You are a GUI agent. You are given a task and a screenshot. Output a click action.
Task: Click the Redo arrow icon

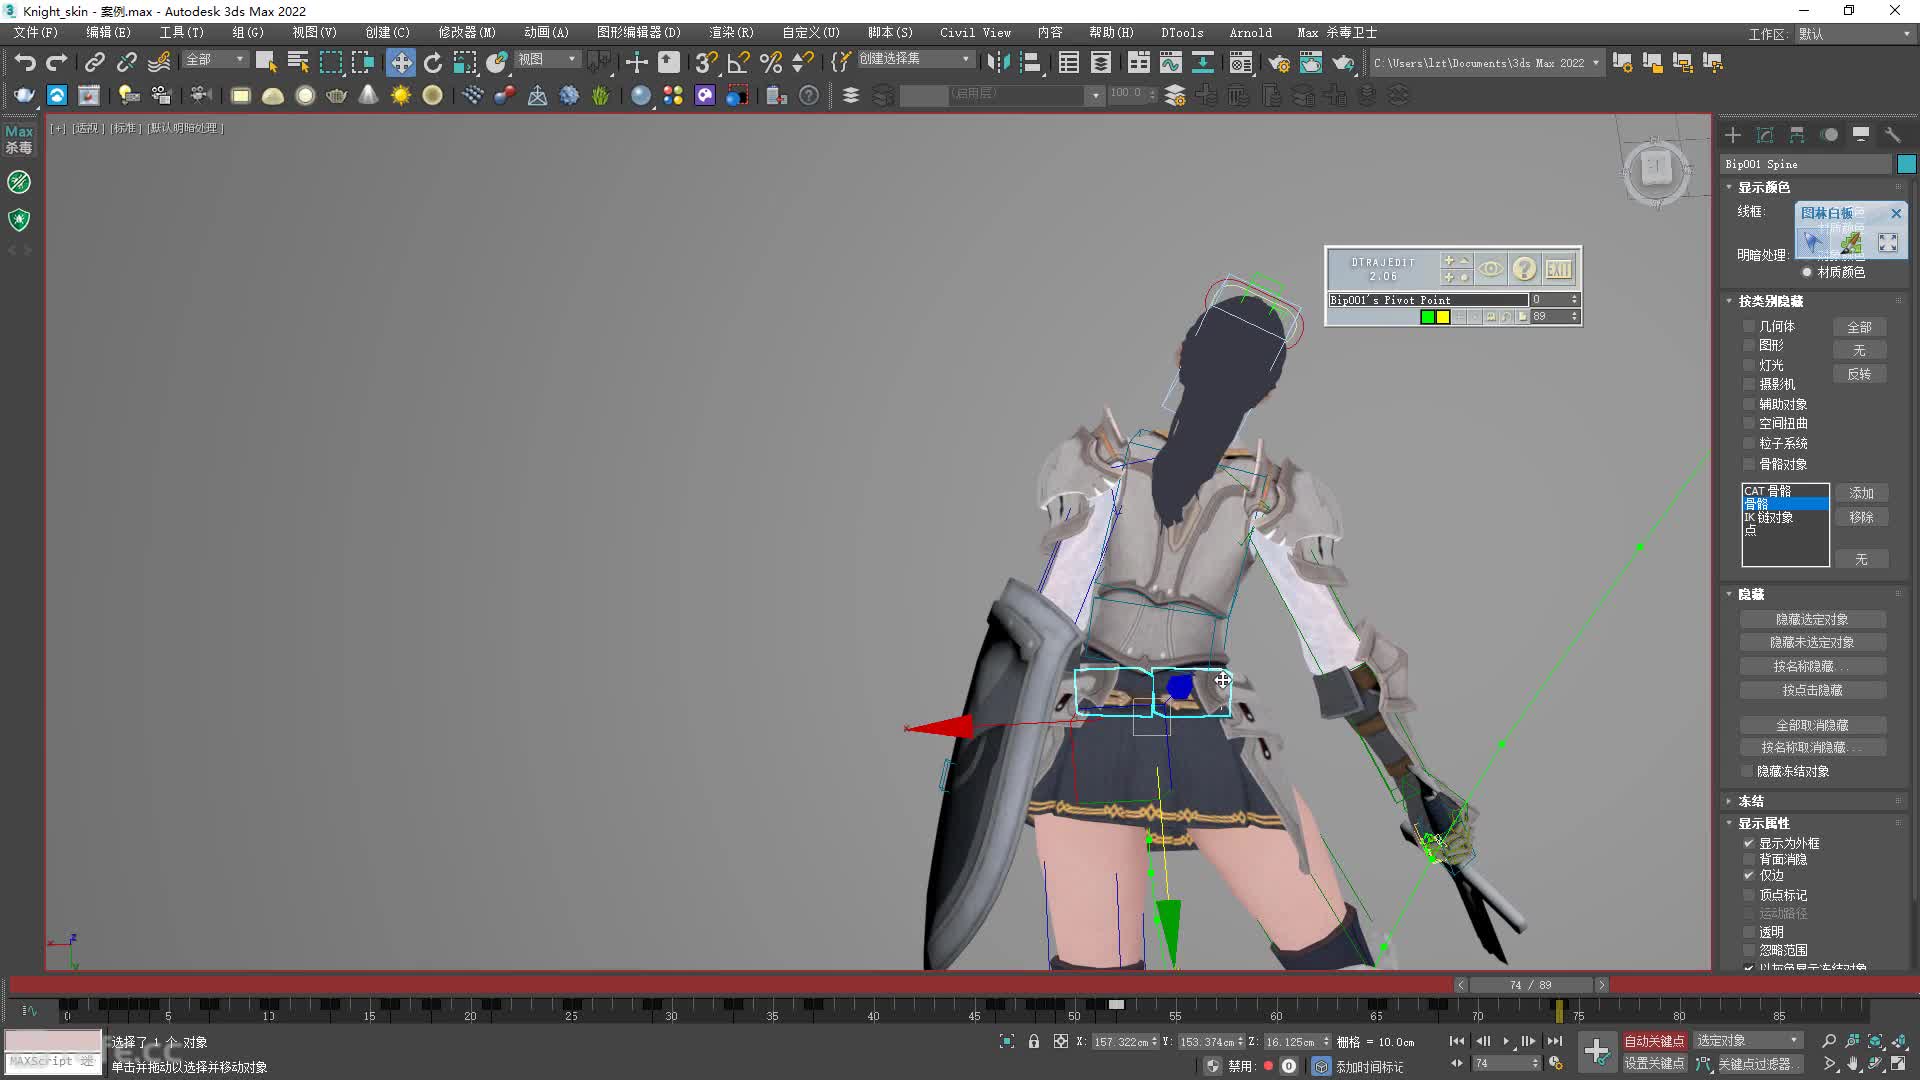click(x=57, y=62)
